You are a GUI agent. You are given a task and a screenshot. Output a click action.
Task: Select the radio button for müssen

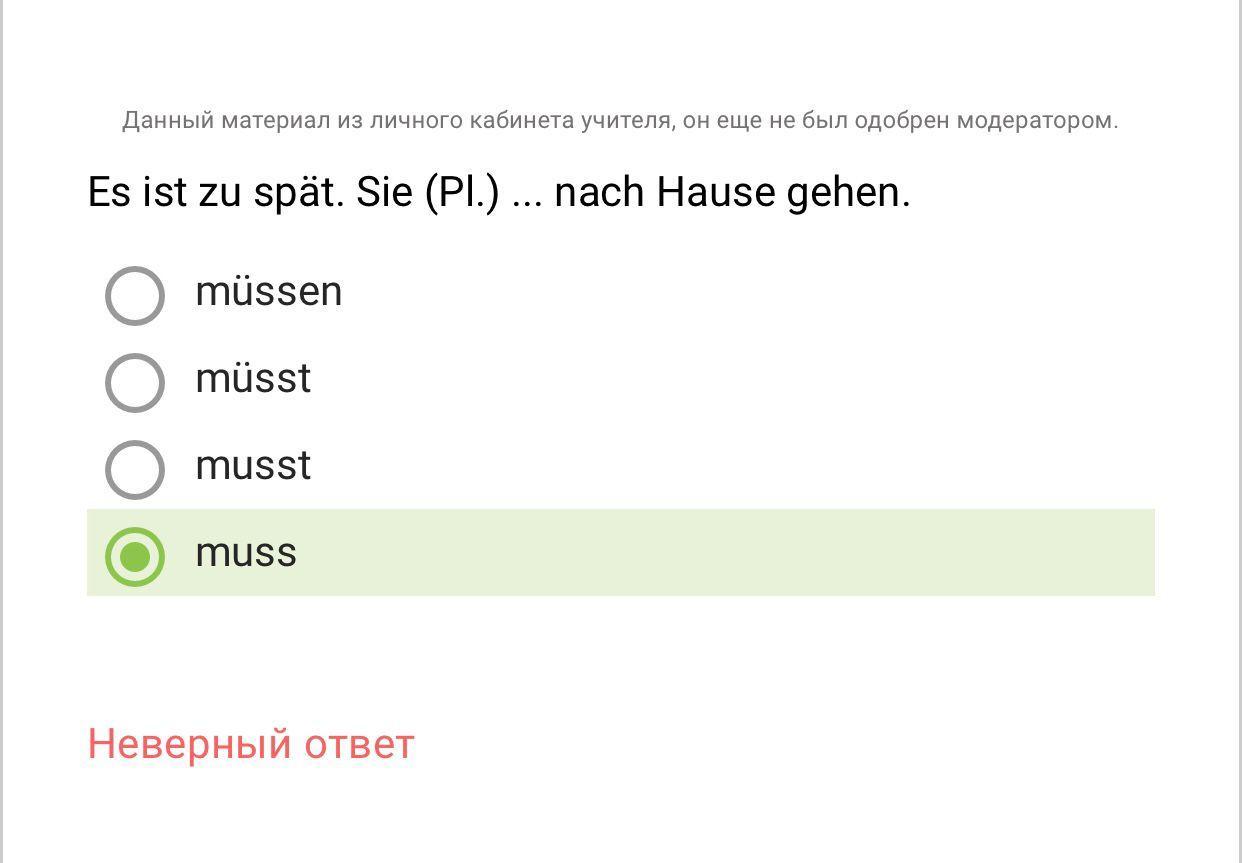click(x=134, y=295)
